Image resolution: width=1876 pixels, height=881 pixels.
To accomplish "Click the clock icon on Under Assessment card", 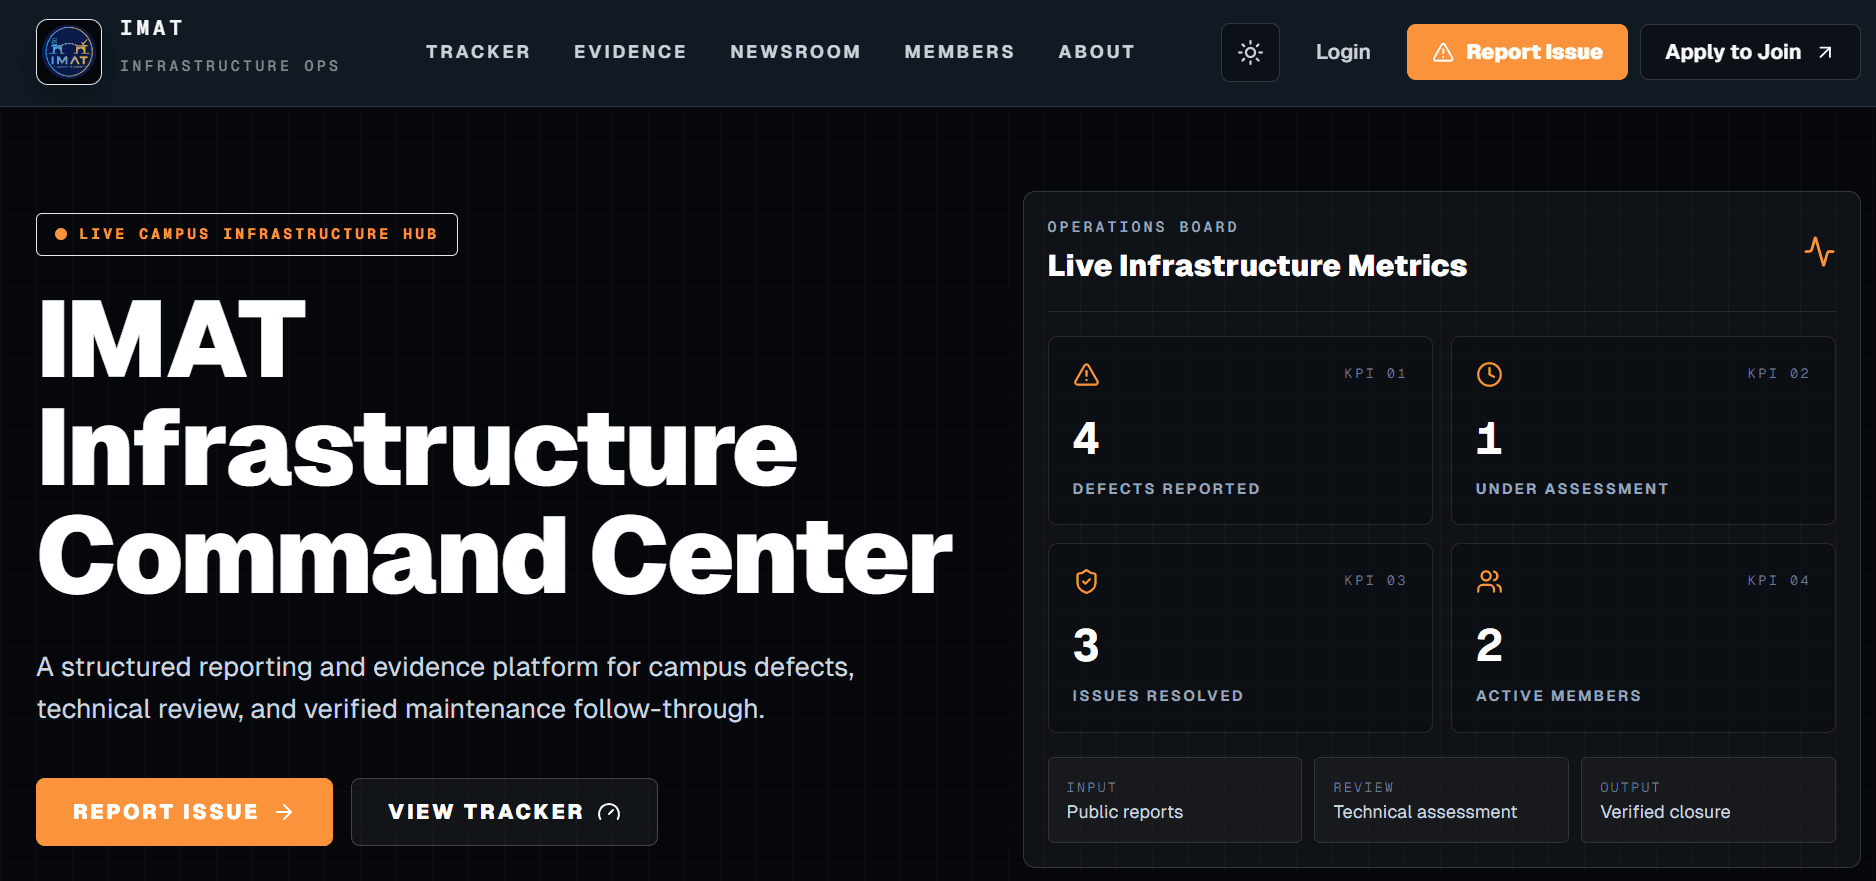I will click(1489, 375).
